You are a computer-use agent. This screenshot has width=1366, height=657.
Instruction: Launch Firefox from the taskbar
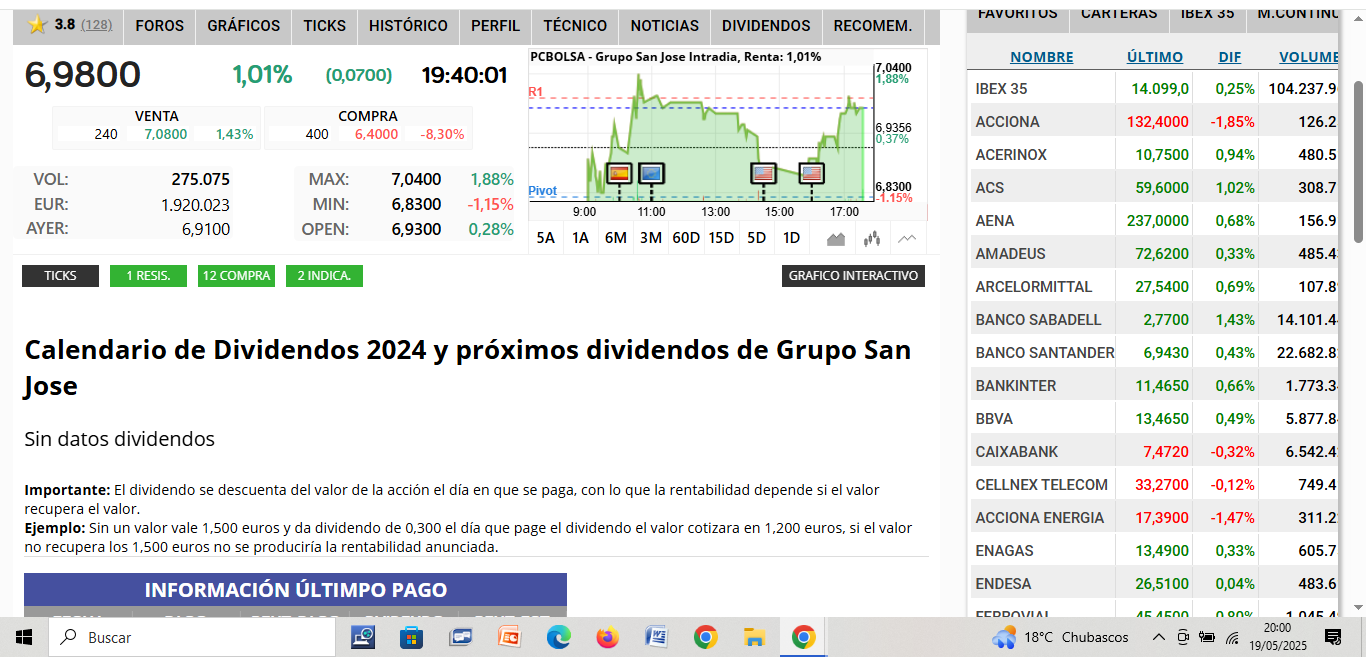coord(607,637)
